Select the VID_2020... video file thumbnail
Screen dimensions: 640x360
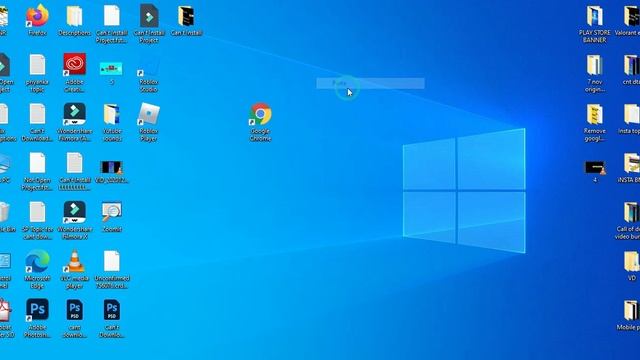pos(111,167)
